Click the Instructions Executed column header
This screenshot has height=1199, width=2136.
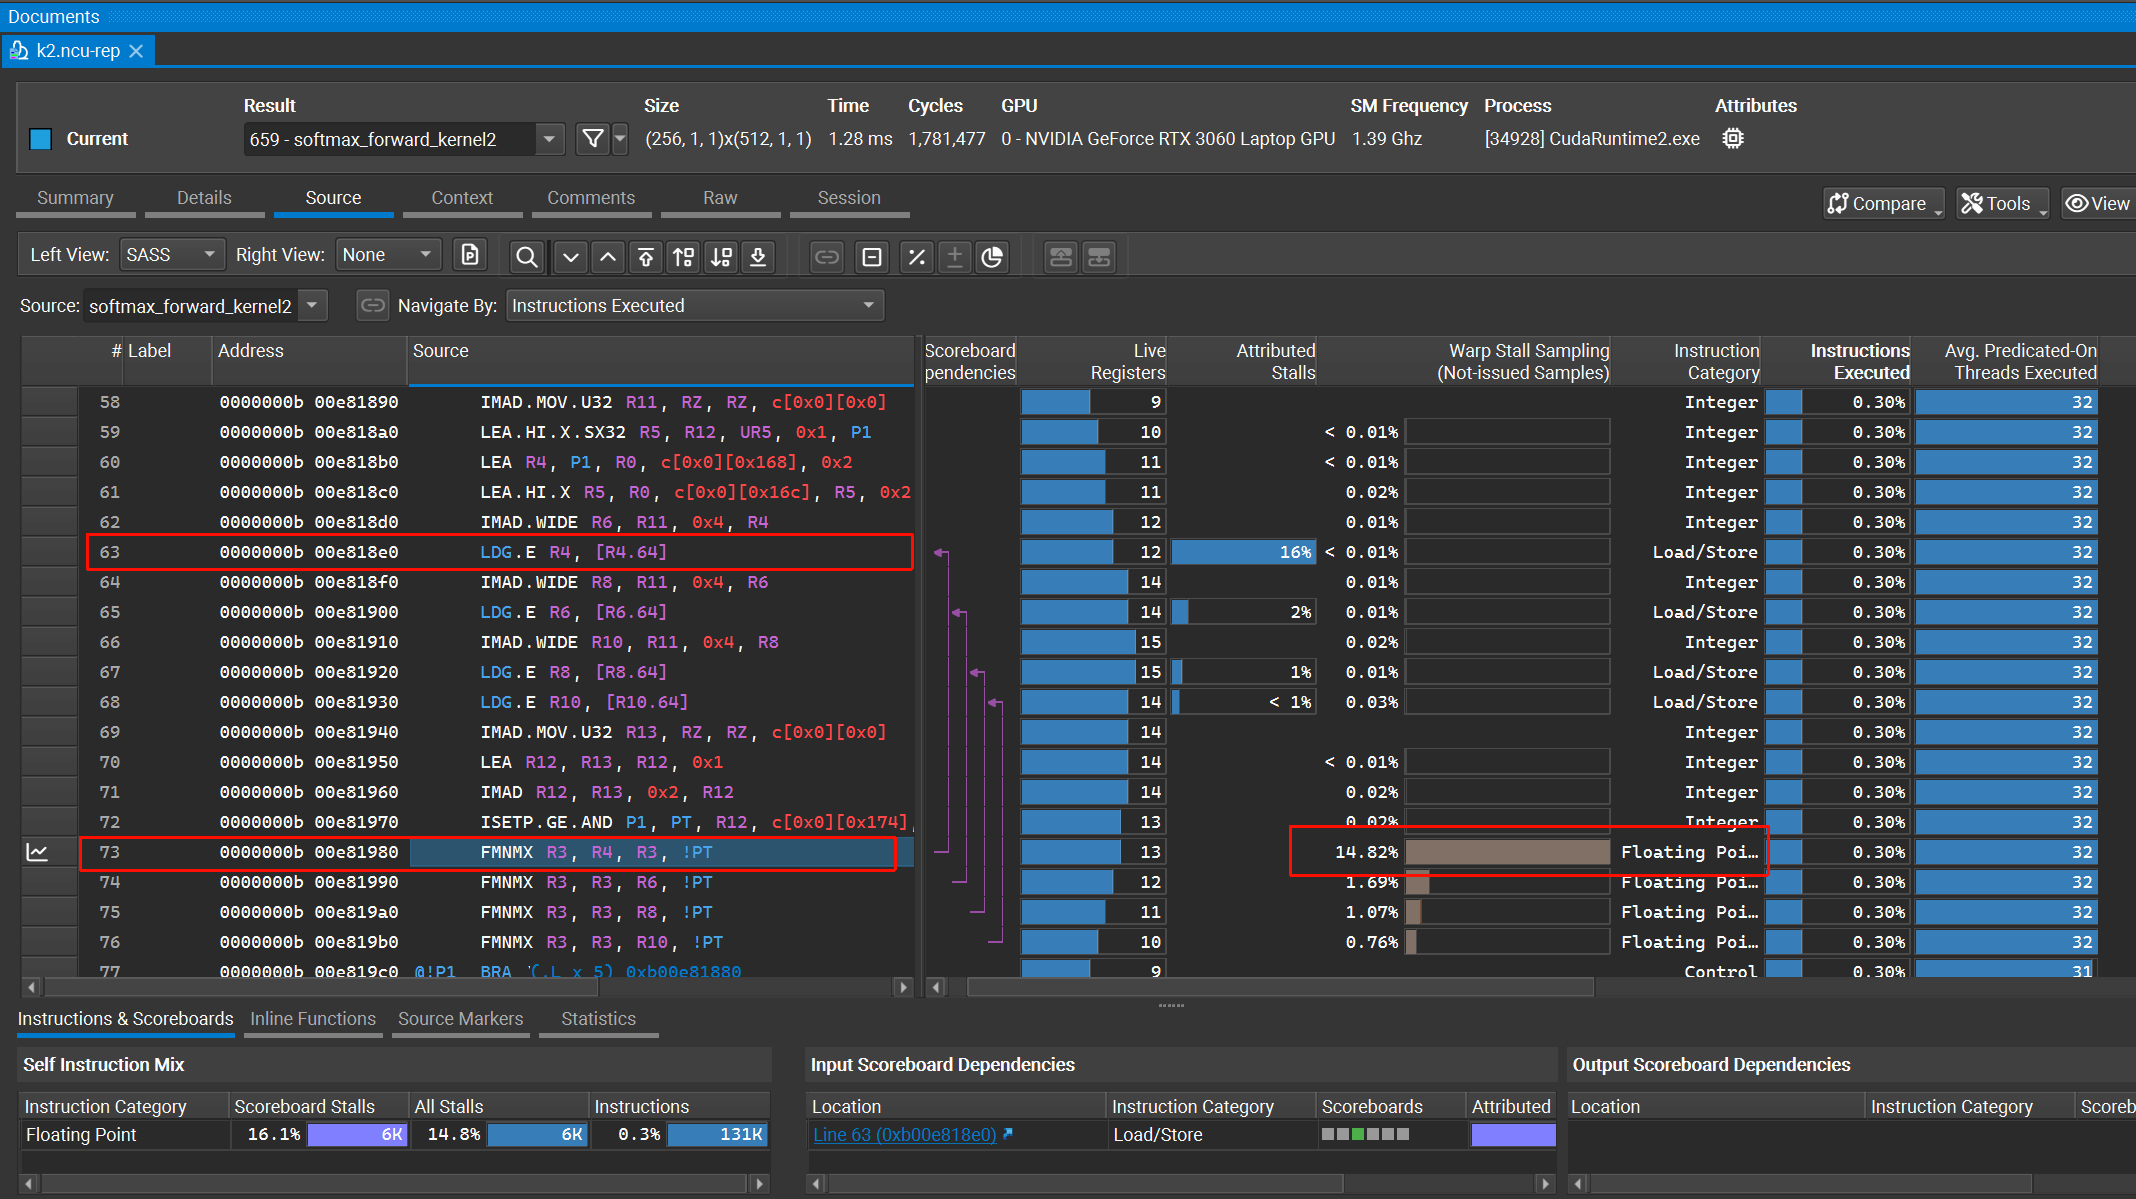pyautogui.click(x=1837, y=361)
